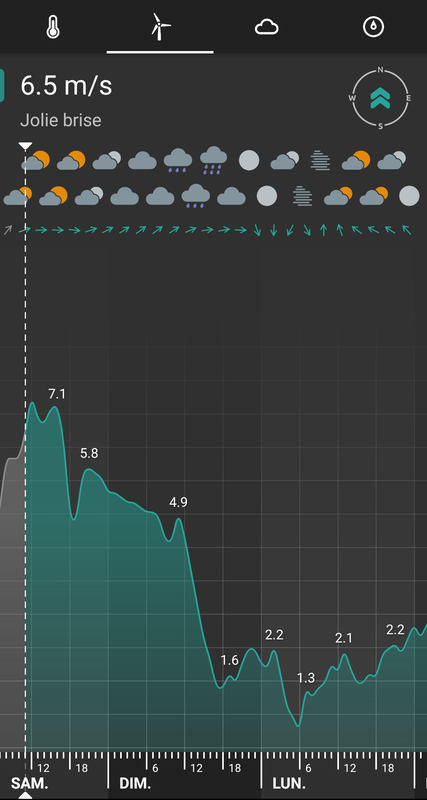This screenshot has width=427, height=800.
Task: Select the wind turbine tab
Action: point(160,27)
